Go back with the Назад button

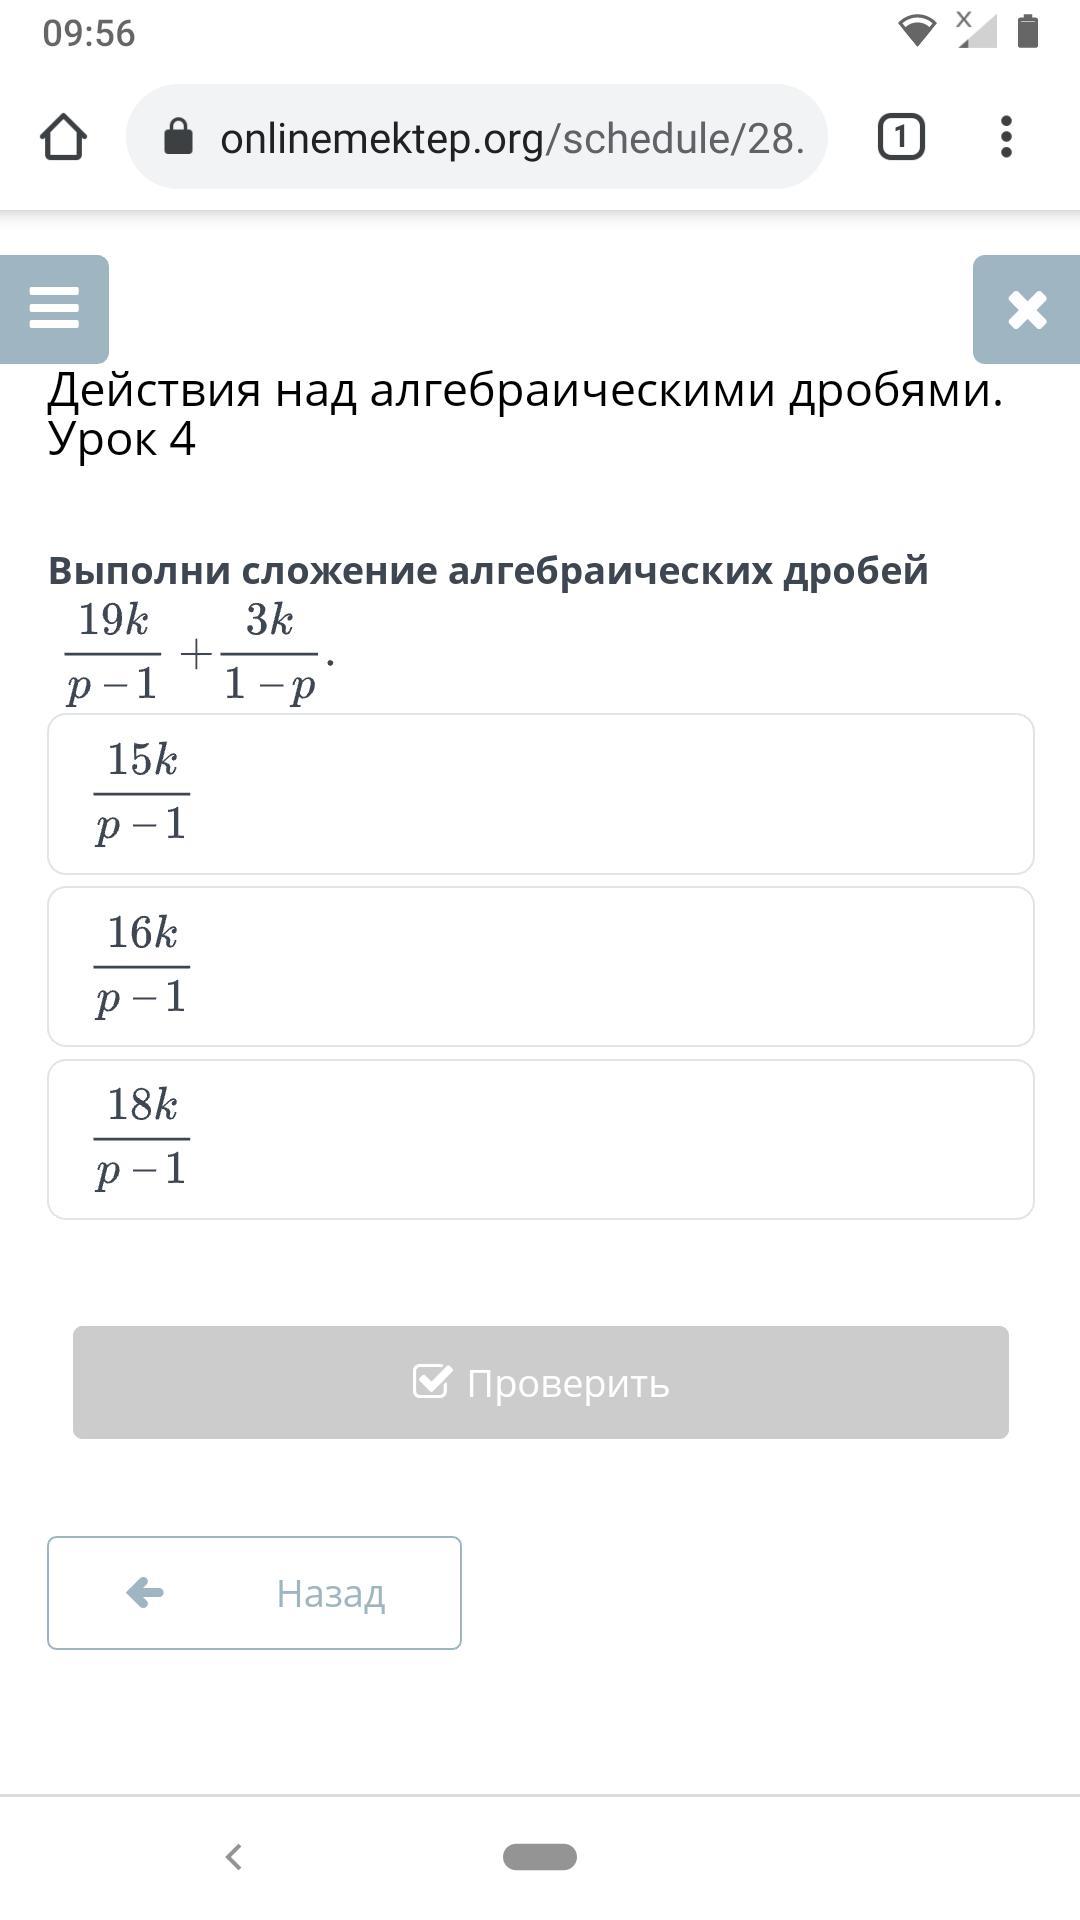(x=254, y=1593)
